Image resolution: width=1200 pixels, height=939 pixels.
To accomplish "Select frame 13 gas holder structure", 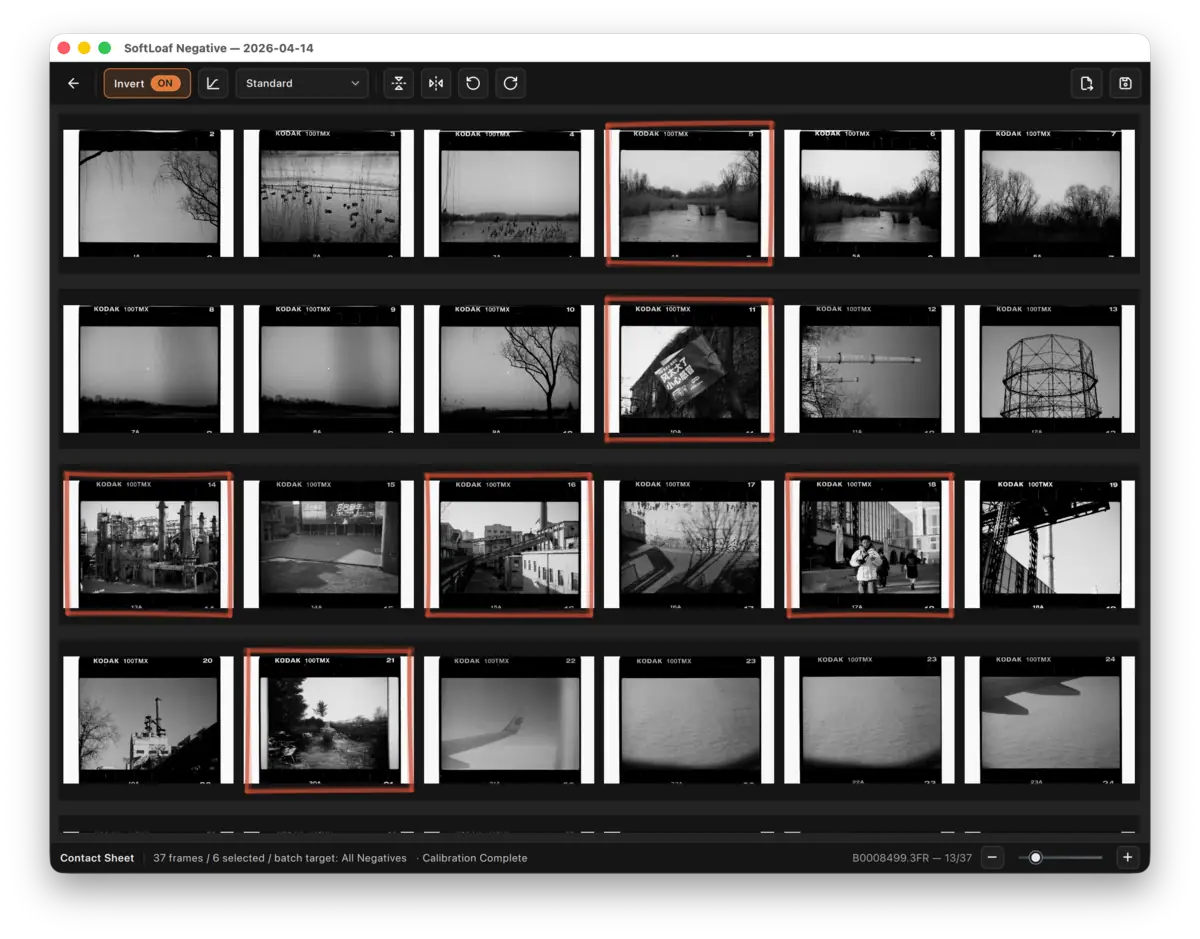I will coord(1049,368).
